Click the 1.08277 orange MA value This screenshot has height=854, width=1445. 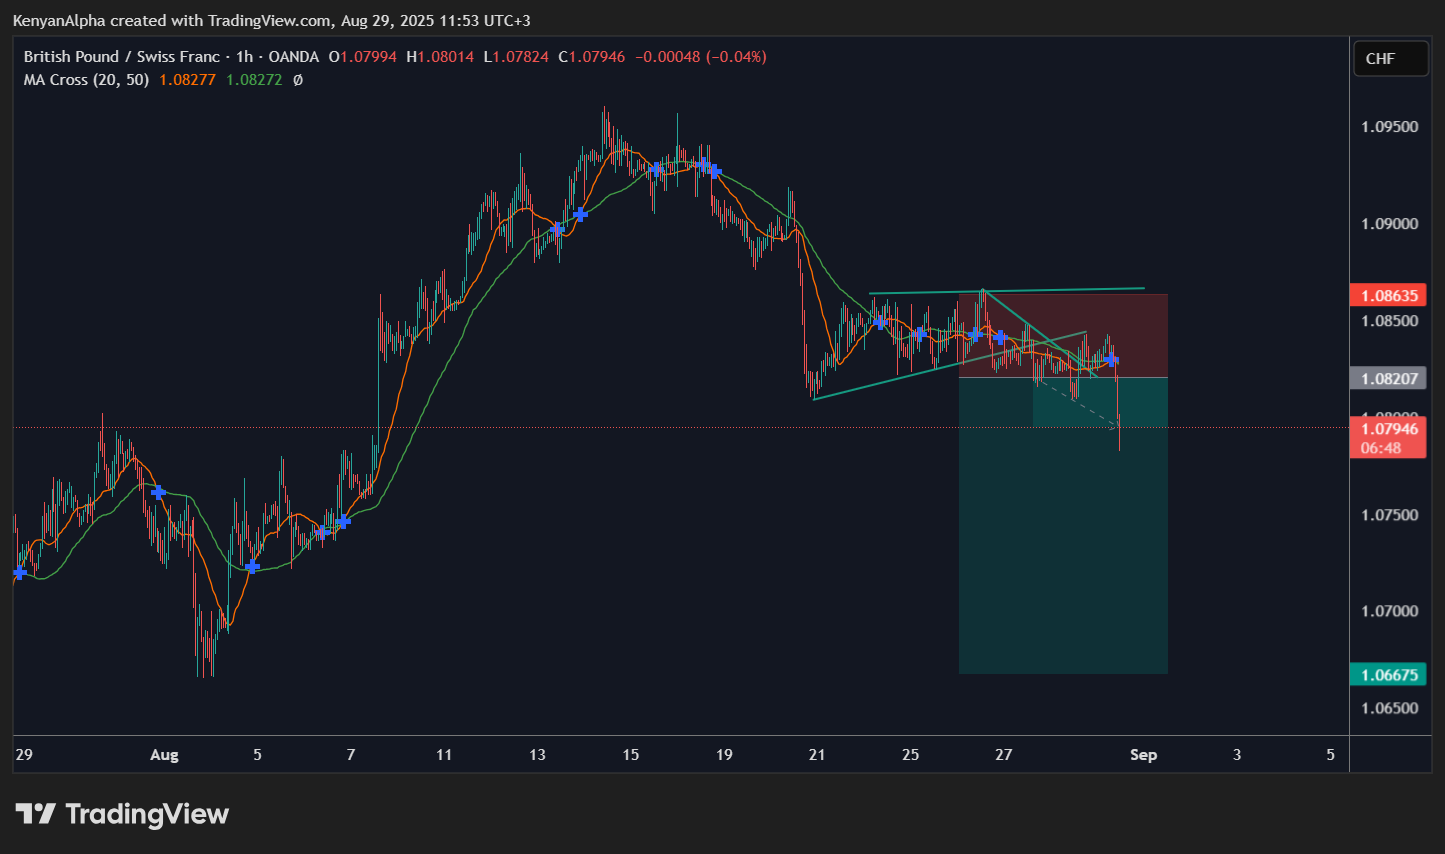187,80
